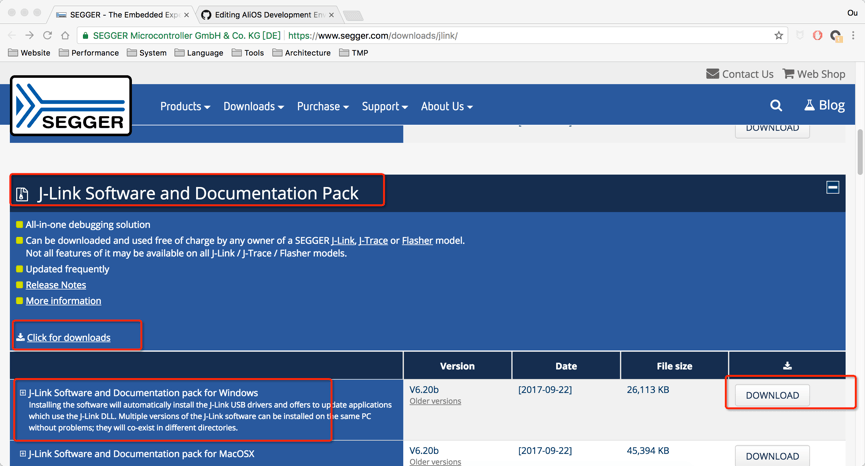865x466 pixels.
Task: Click the document icon beside section heading
Action: tap(22, 194)
